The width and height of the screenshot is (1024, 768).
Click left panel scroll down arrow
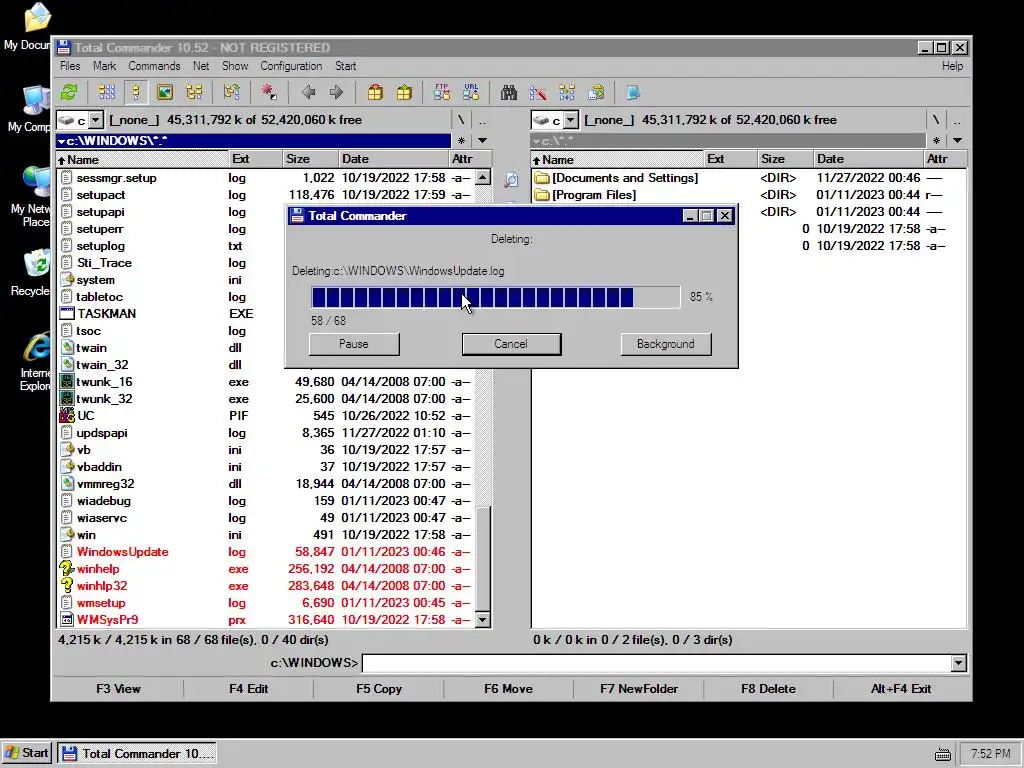pos(483,620)
